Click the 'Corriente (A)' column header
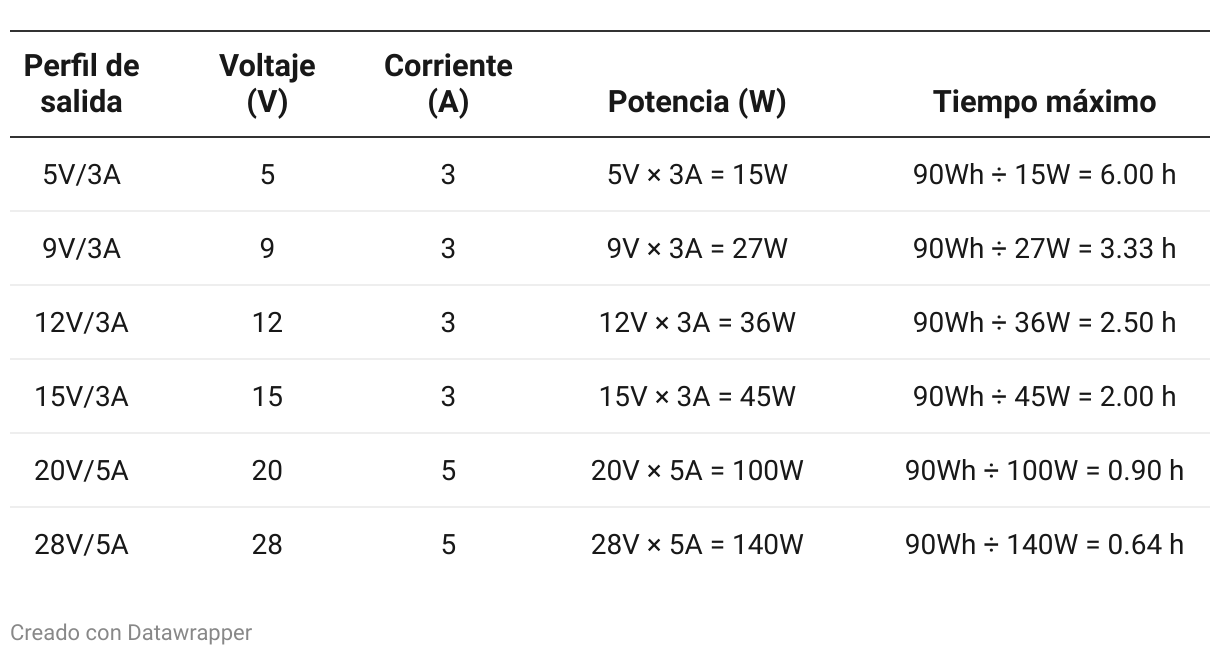This screenshot has height=656, width=1220. coord(448,84)
